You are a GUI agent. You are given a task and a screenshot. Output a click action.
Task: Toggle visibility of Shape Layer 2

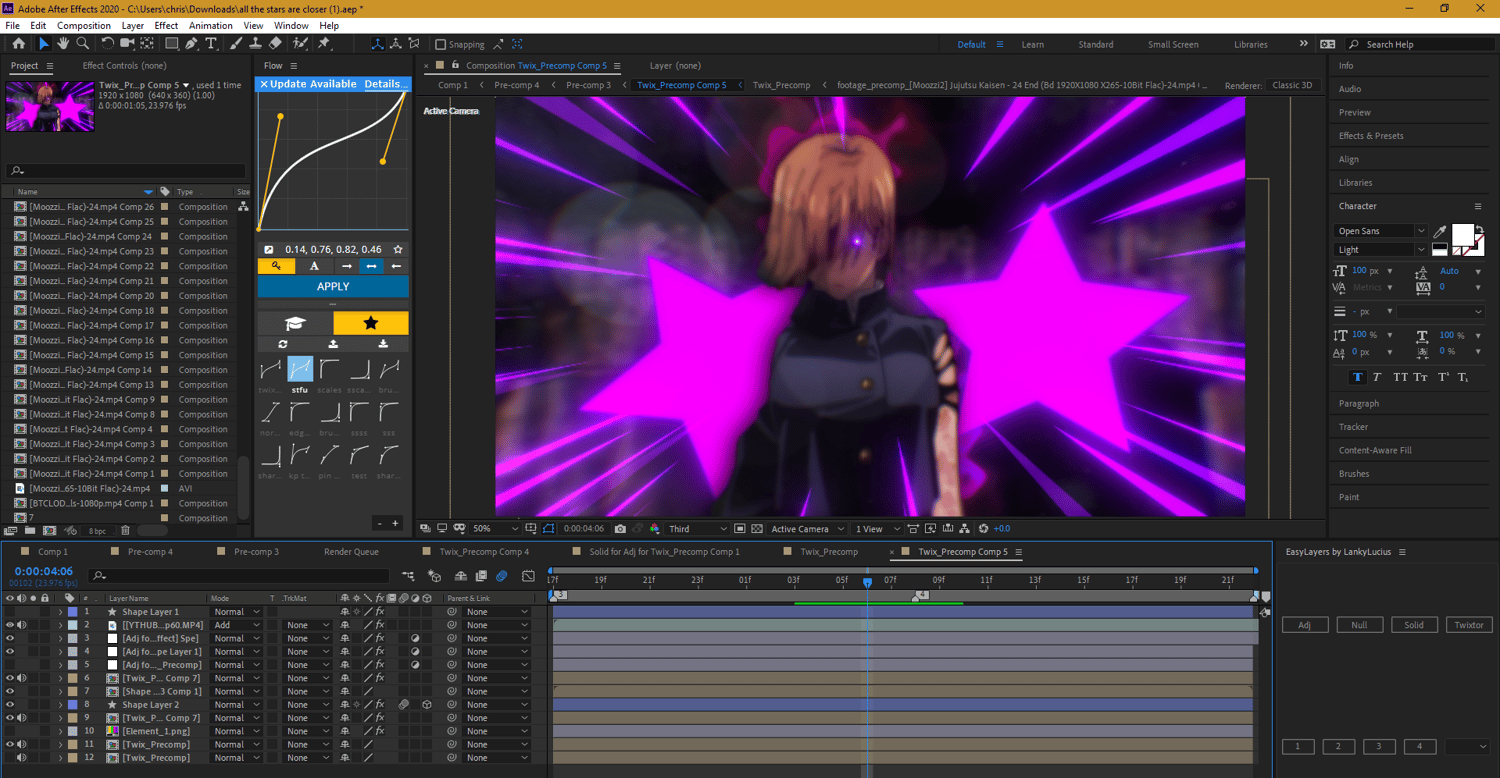click(x=10, y=705)
